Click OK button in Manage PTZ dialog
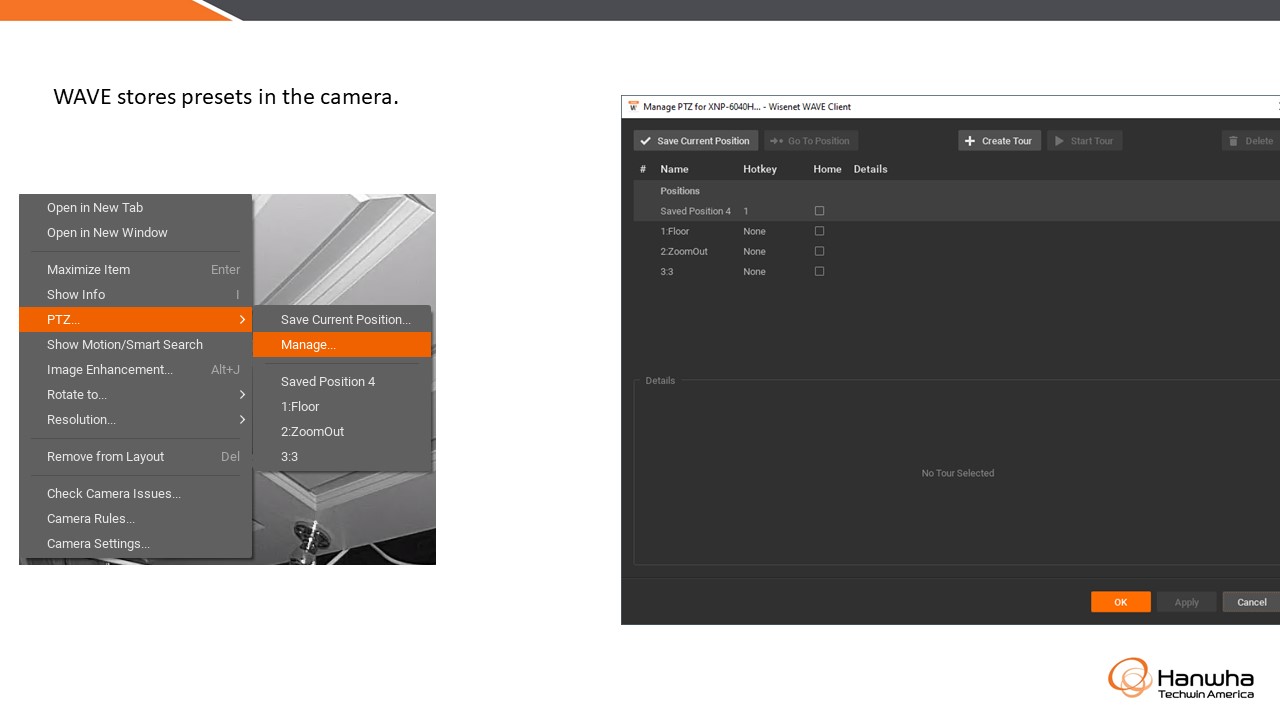Image resolution: width=1280 pixels, height=720 pixels. tap(1120, 602)
